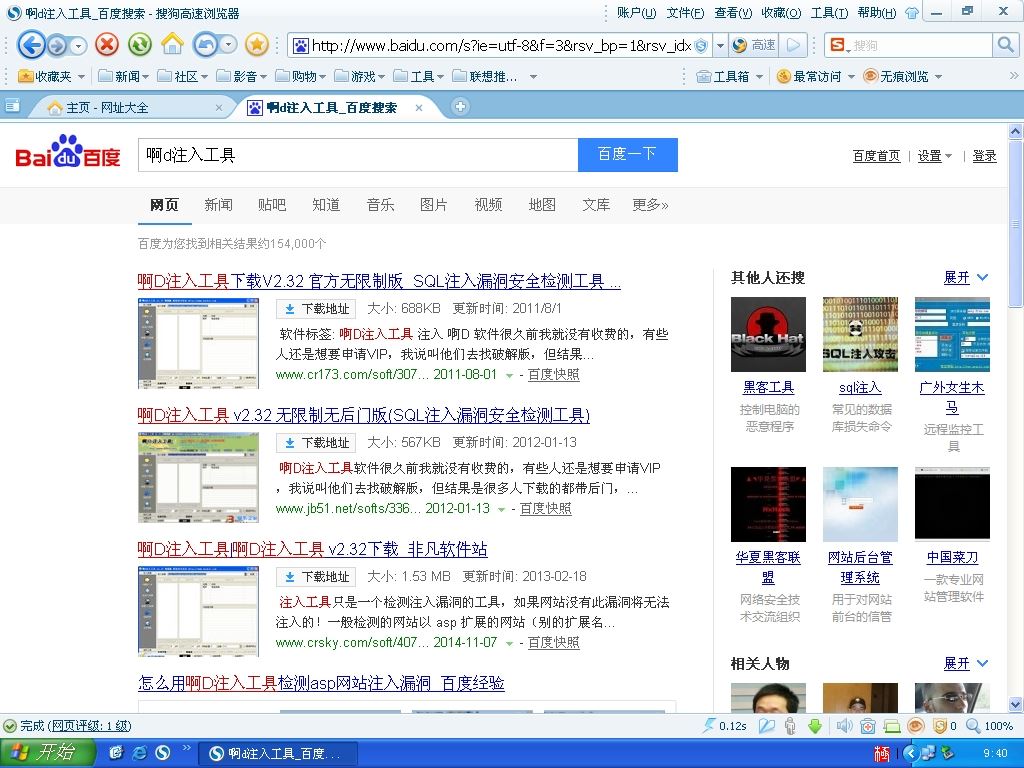Click the 开始 Start button

48,753
